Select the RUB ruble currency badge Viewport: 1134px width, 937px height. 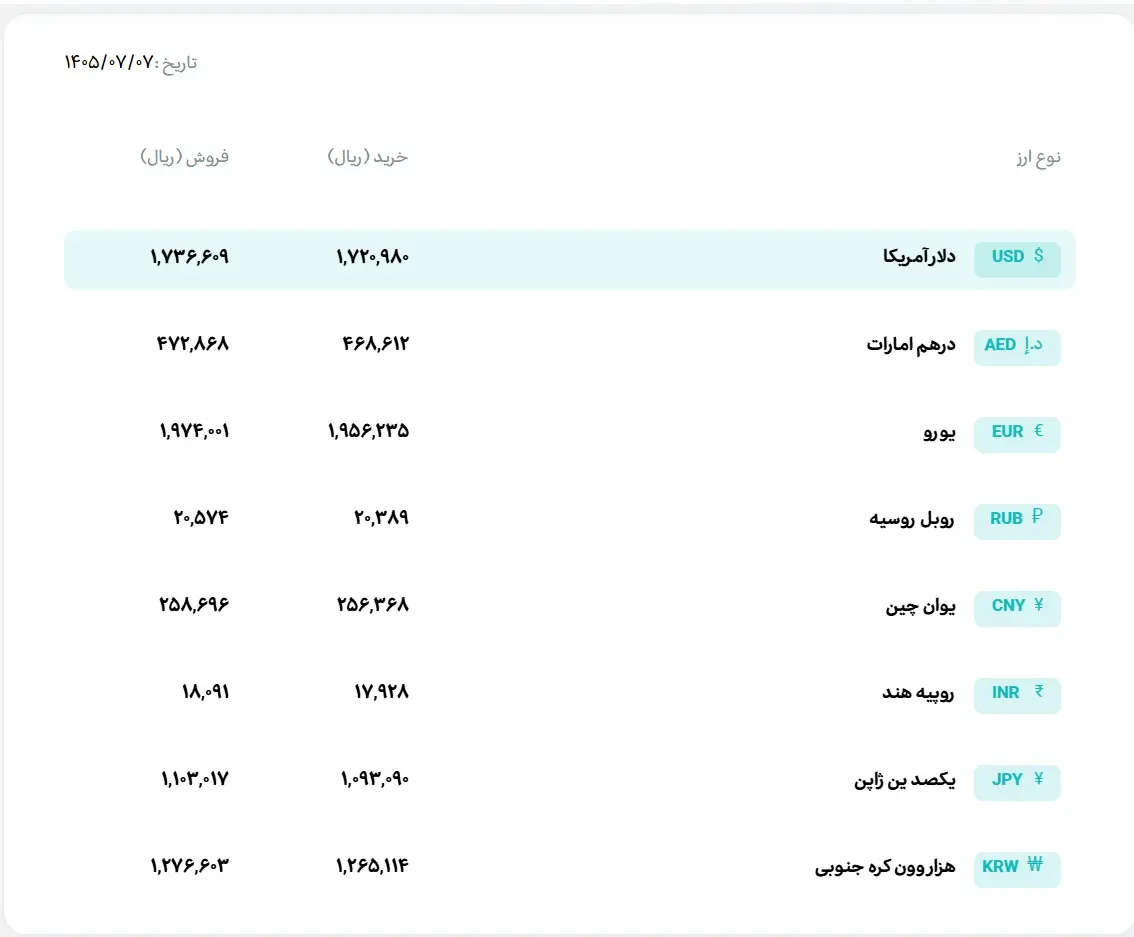1017,520
